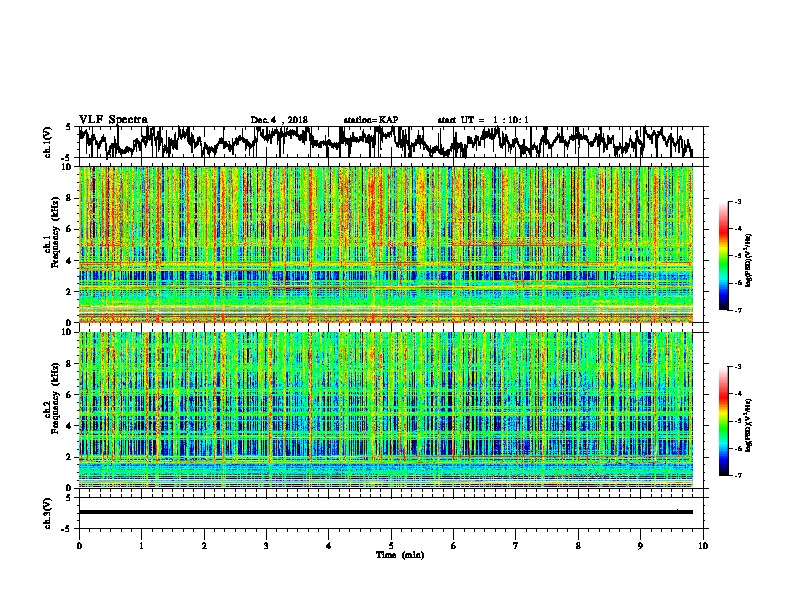The width and height of the screenshot is (792, 612).
Task: Click the "5" minute tick on time axis
Action: click(x=391, y=546)
